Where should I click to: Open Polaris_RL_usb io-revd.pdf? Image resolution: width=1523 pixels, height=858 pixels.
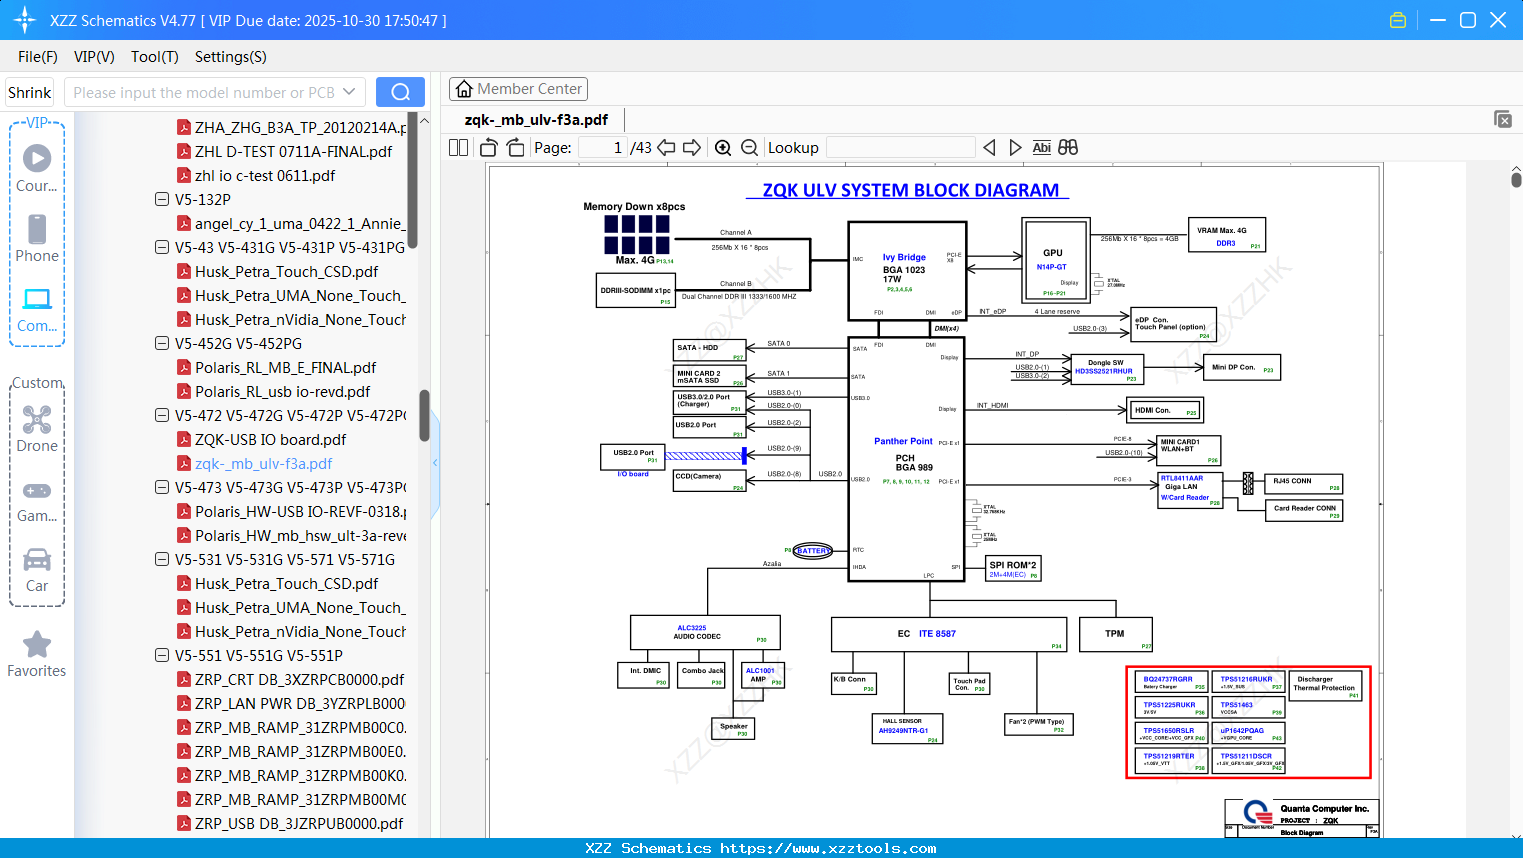283,391
